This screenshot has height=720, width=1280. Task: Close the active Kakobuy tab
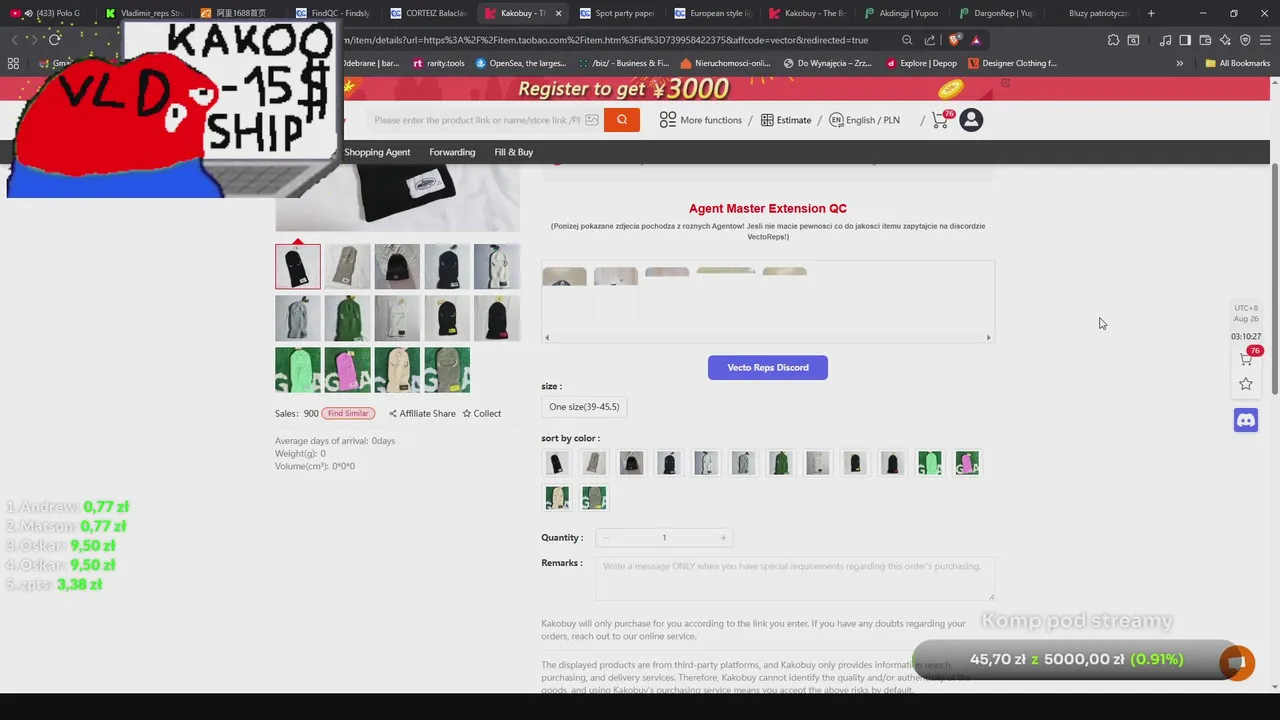click(558, 13)
